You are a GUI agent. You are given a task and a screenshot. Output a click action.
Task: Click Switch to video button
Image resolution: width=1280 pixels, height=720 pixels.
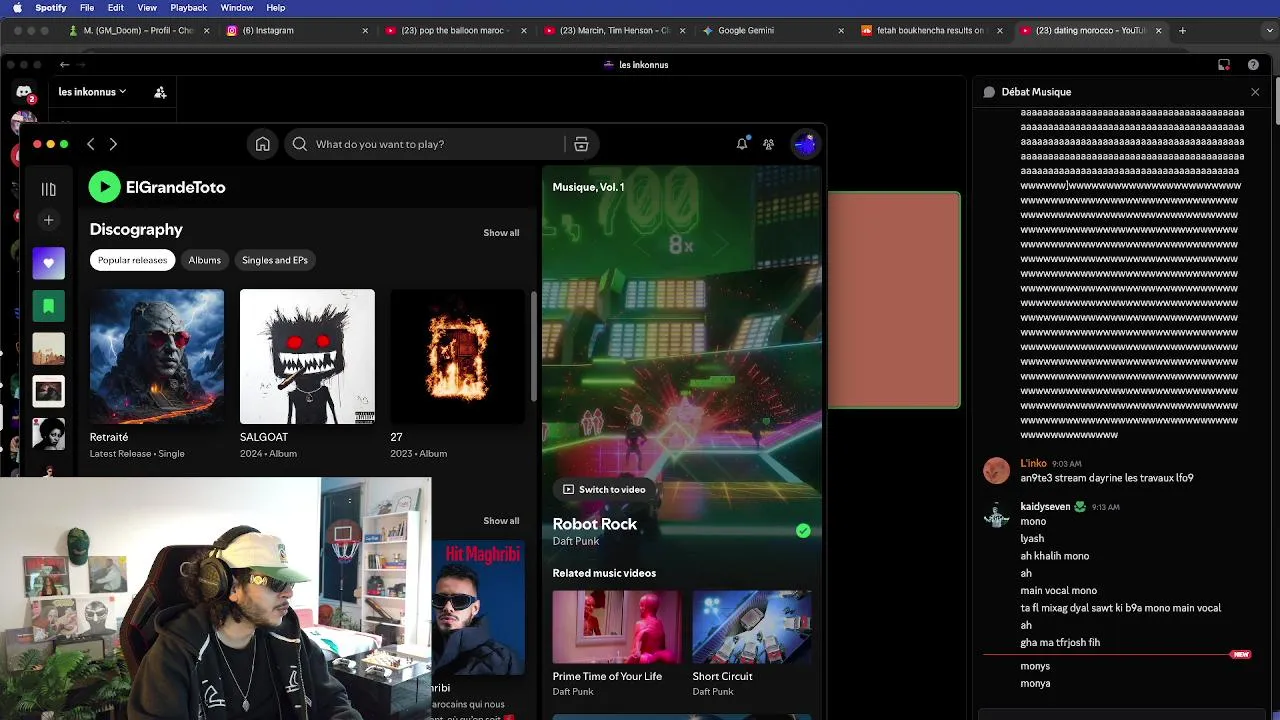click(x=604, y=490)
